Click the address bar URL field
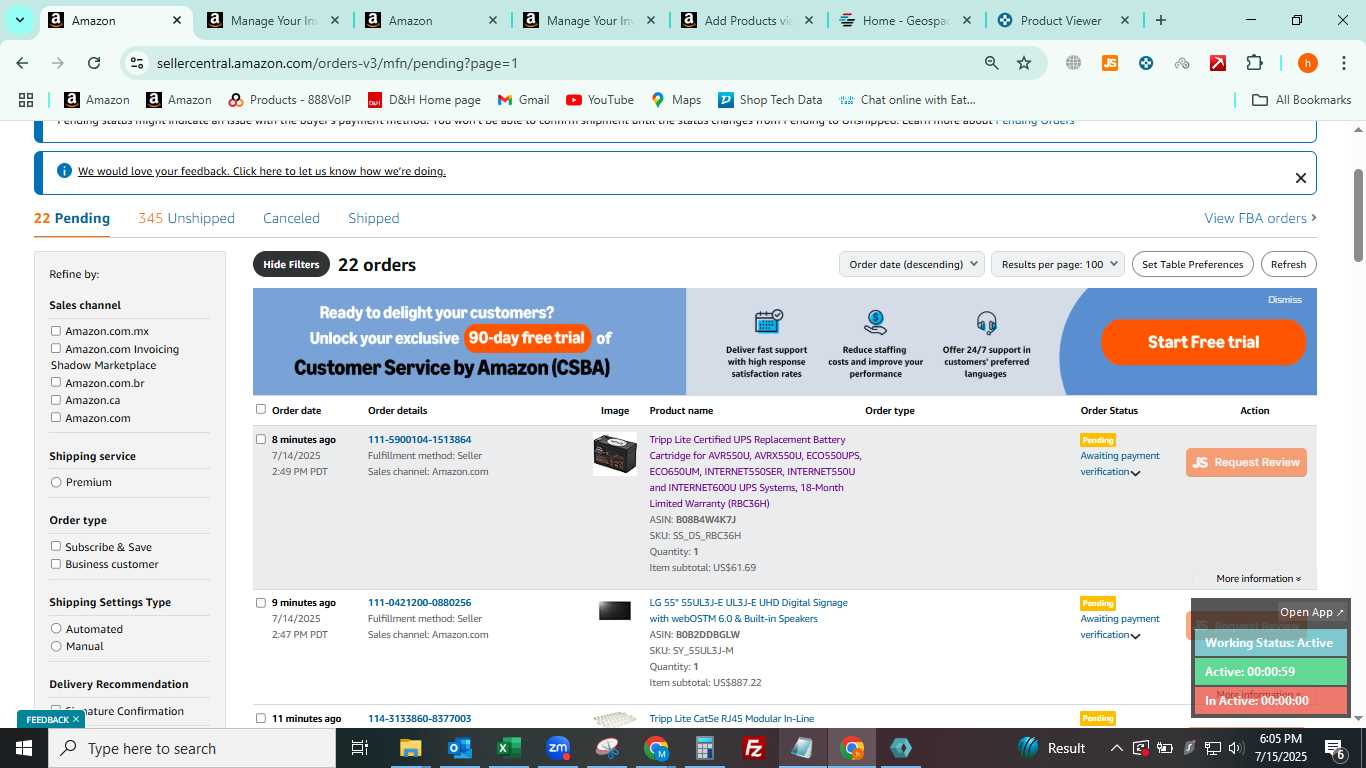 pyautogui.click(x=560, y=63)
